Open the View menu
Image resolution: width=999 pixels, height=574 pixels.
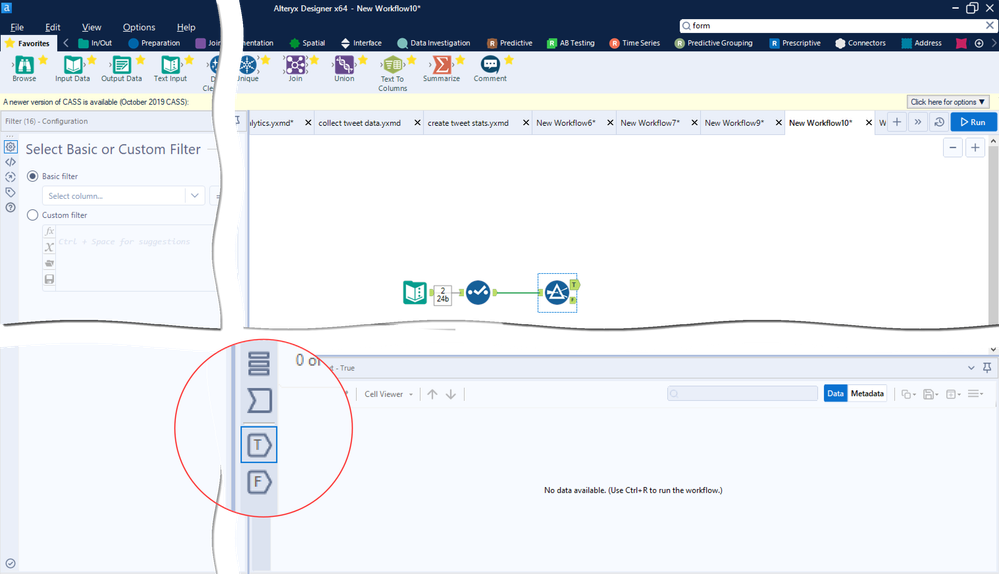point(91,27)
